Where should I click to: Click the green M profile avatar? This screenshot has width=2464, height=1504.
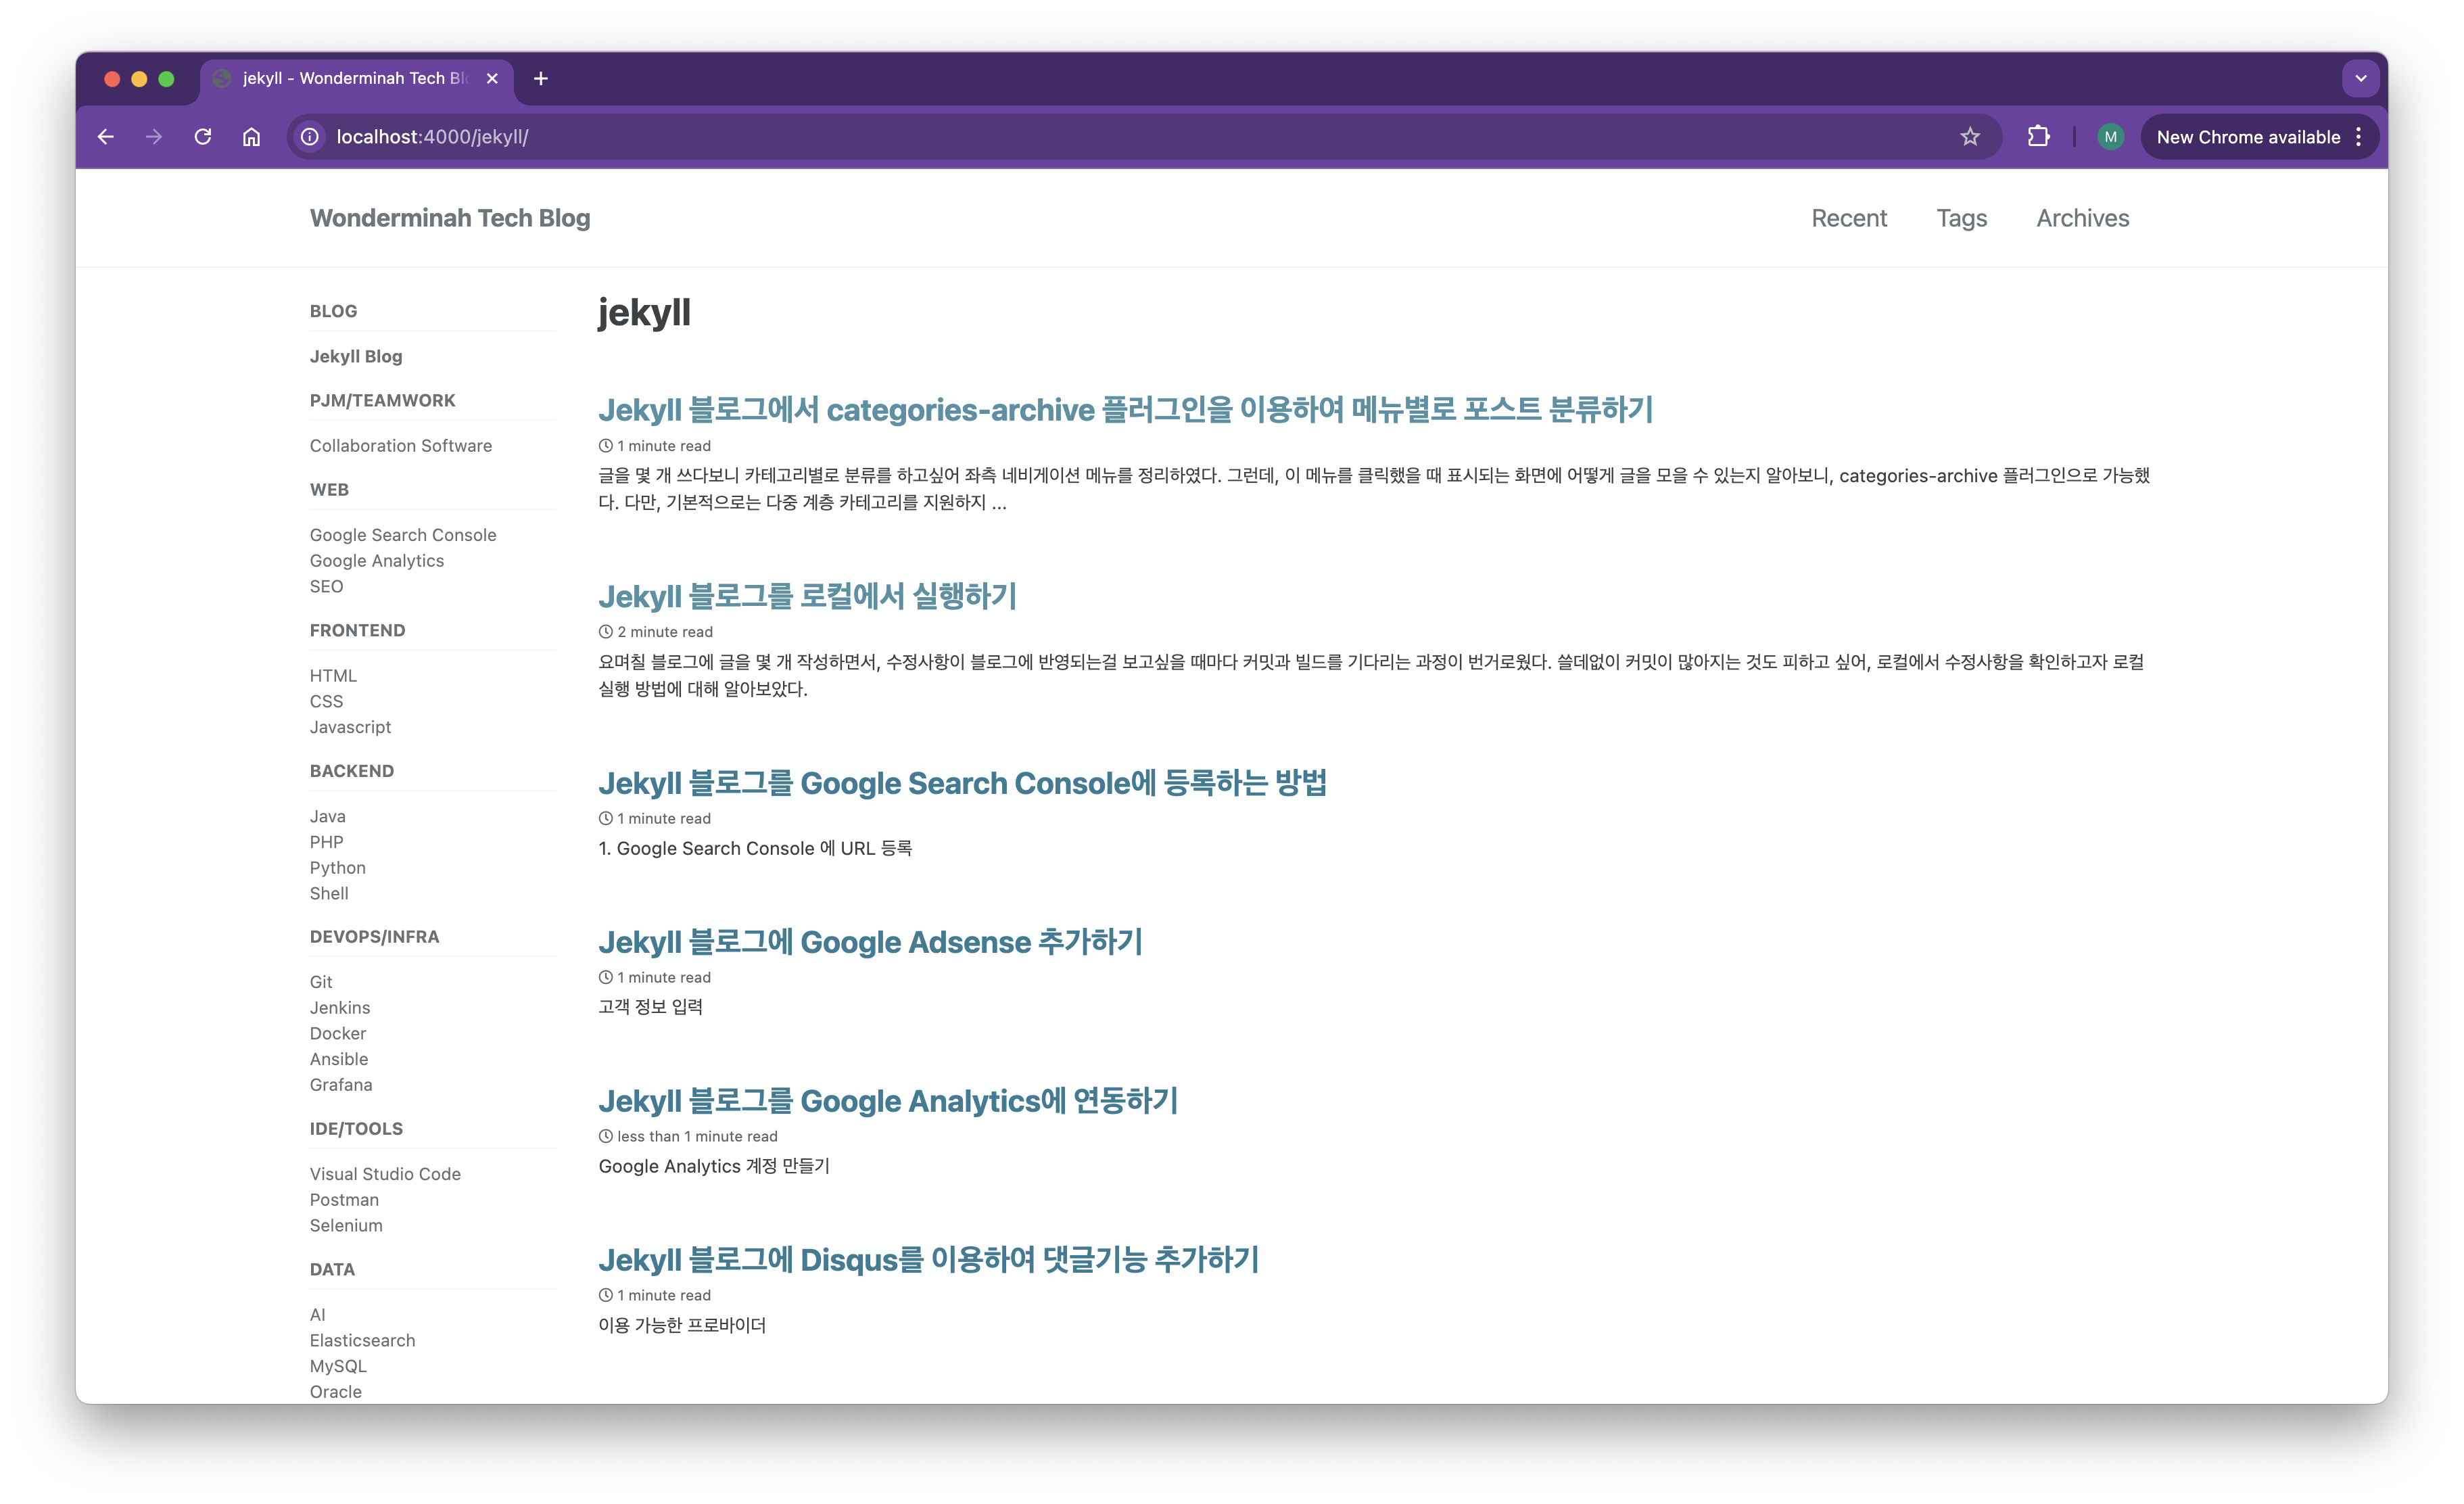pos(2110,137)
